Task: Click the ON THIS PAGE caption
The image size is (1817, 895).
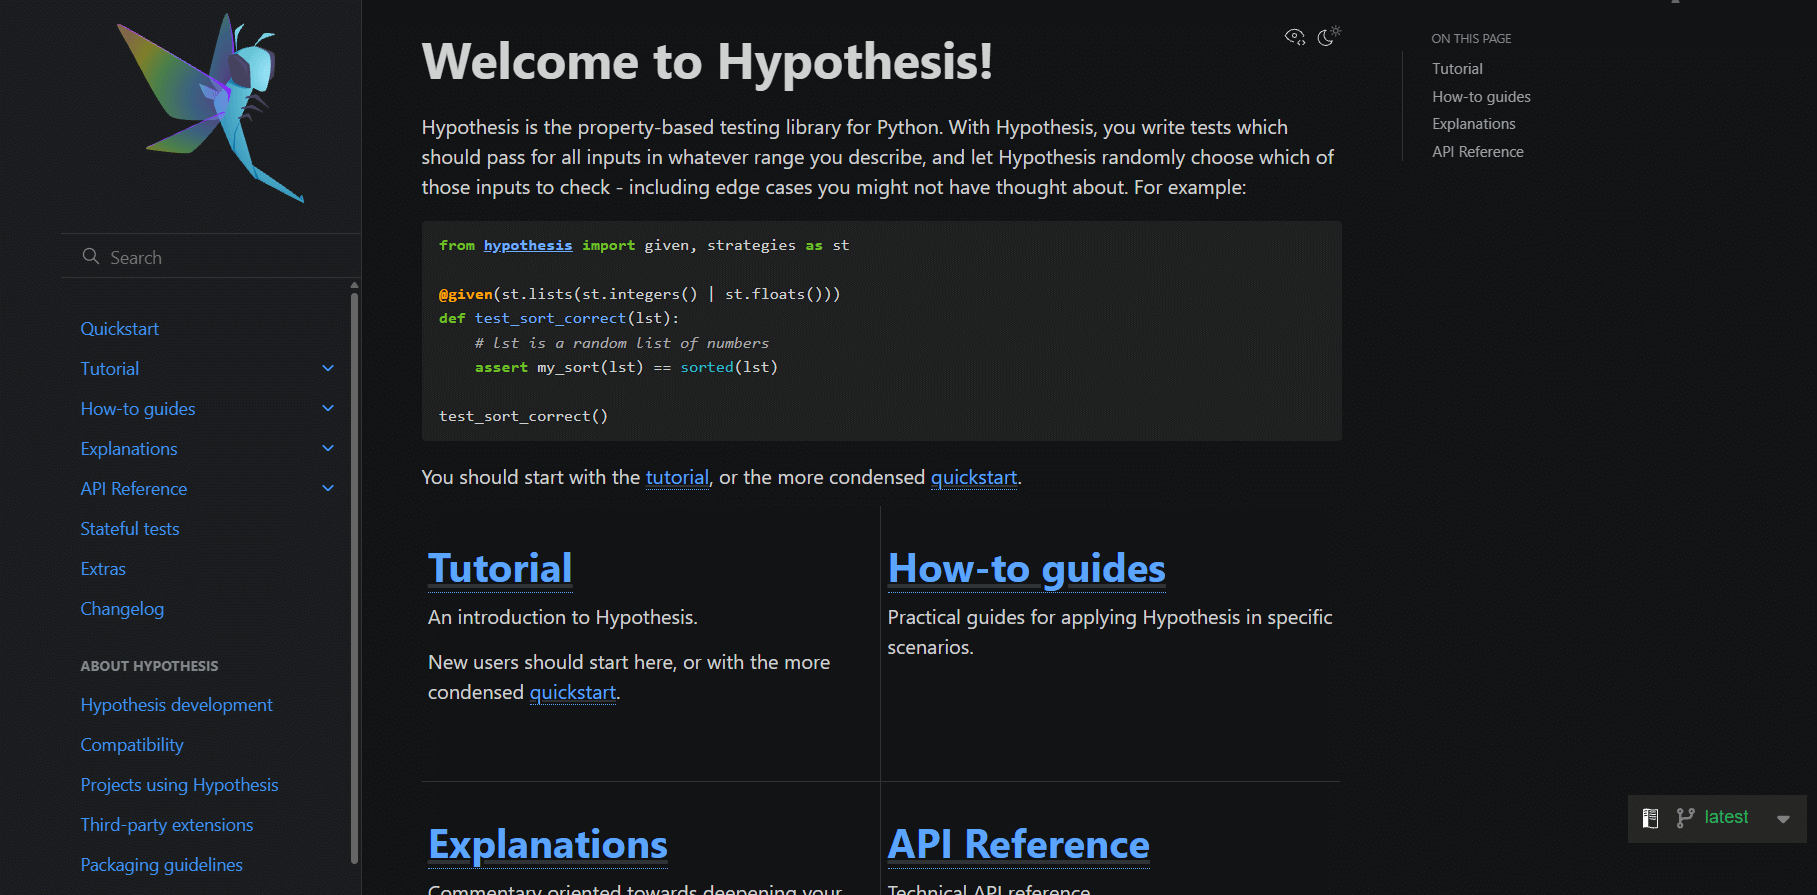Action: click(x=1471, y=39)
